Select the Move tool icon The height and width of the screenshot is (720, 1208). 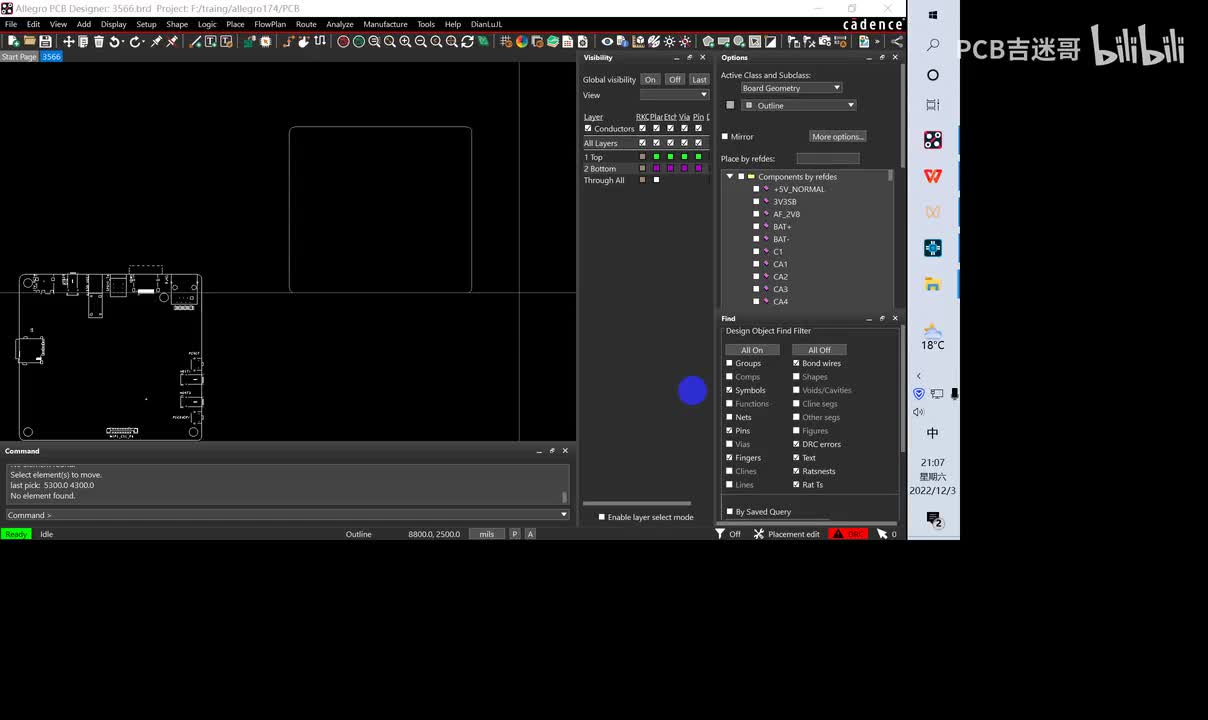68,41
